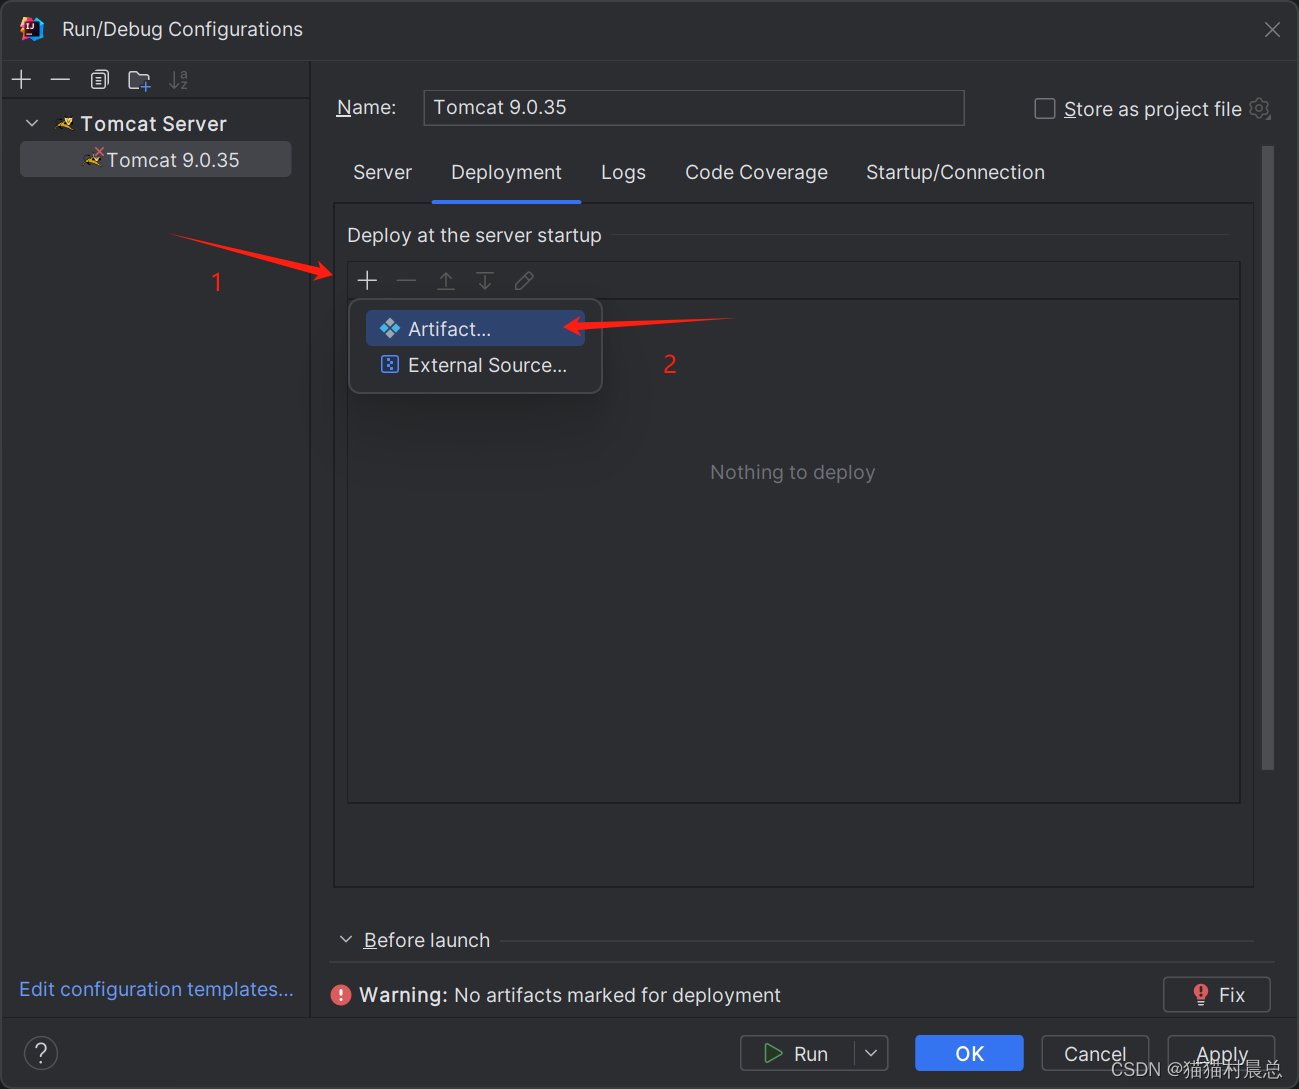Viewport: 1299px width, 1089px height.
Task: Open help with the question mark
Action: point(41,1053)
